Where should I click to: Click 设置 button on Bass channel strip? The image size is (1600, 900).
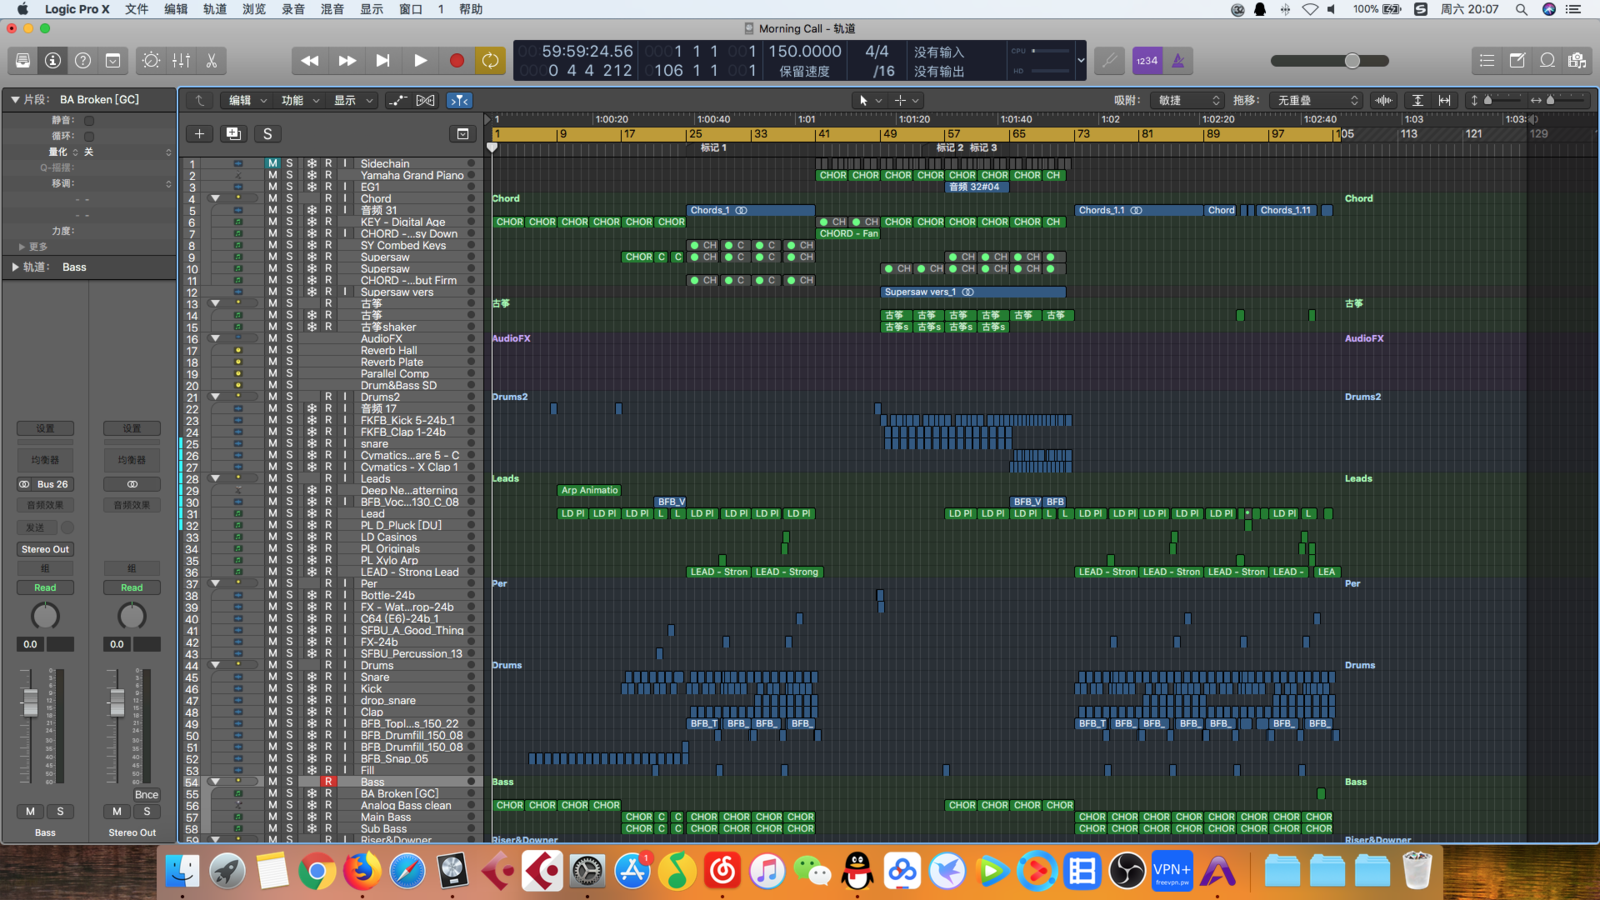pyautogui.click(x=45, y=428)
